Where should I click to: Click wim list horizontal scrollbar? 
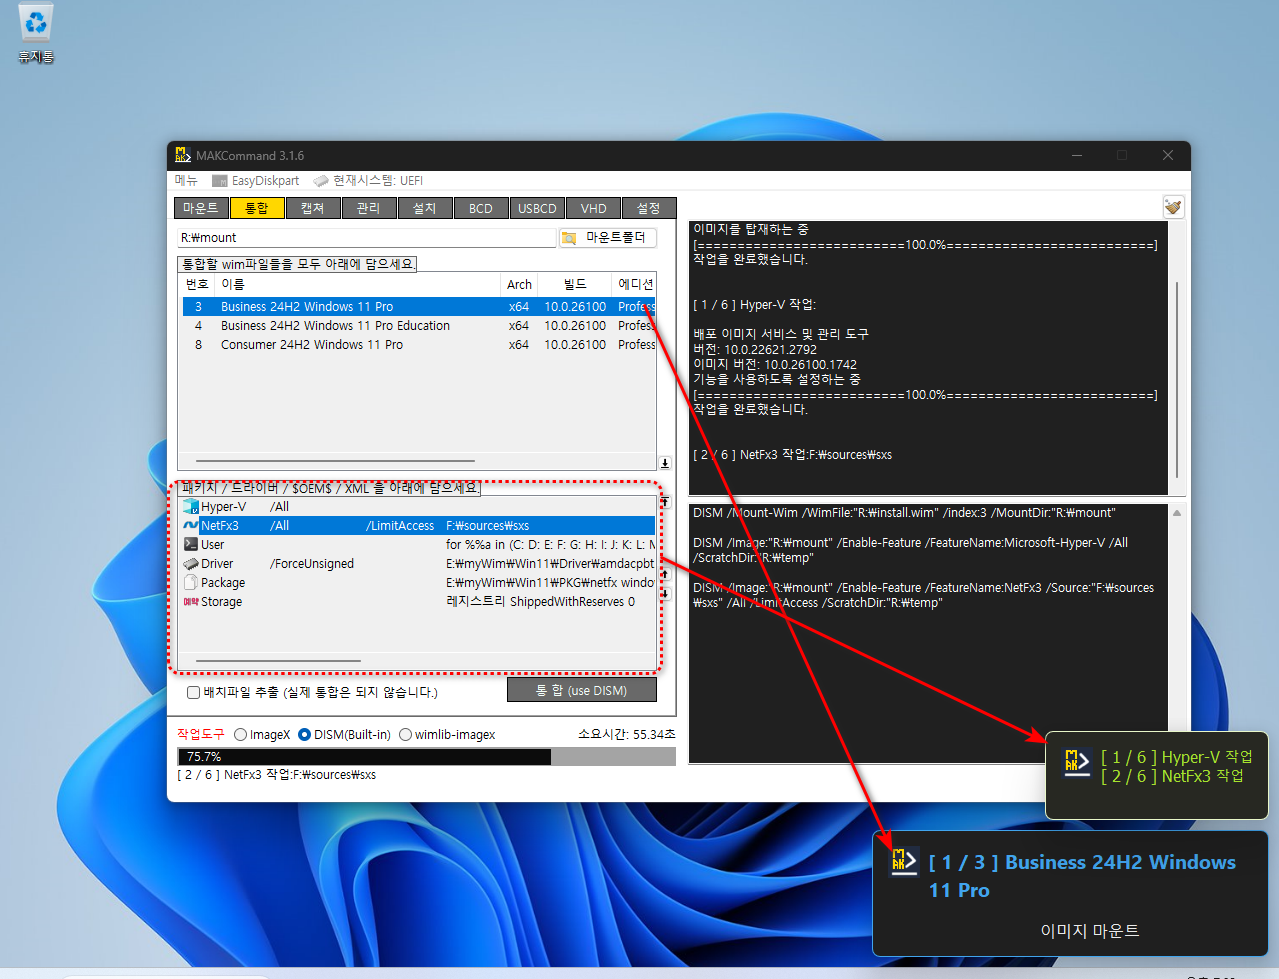[x=334, y=461]
